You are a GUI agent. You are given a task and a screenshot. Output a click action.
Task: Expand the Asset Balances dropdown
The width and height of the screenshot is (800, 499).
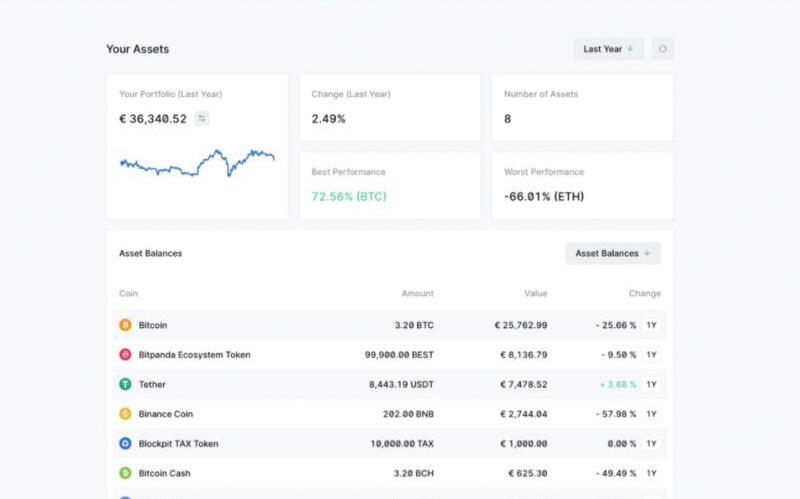pos(612,254)
